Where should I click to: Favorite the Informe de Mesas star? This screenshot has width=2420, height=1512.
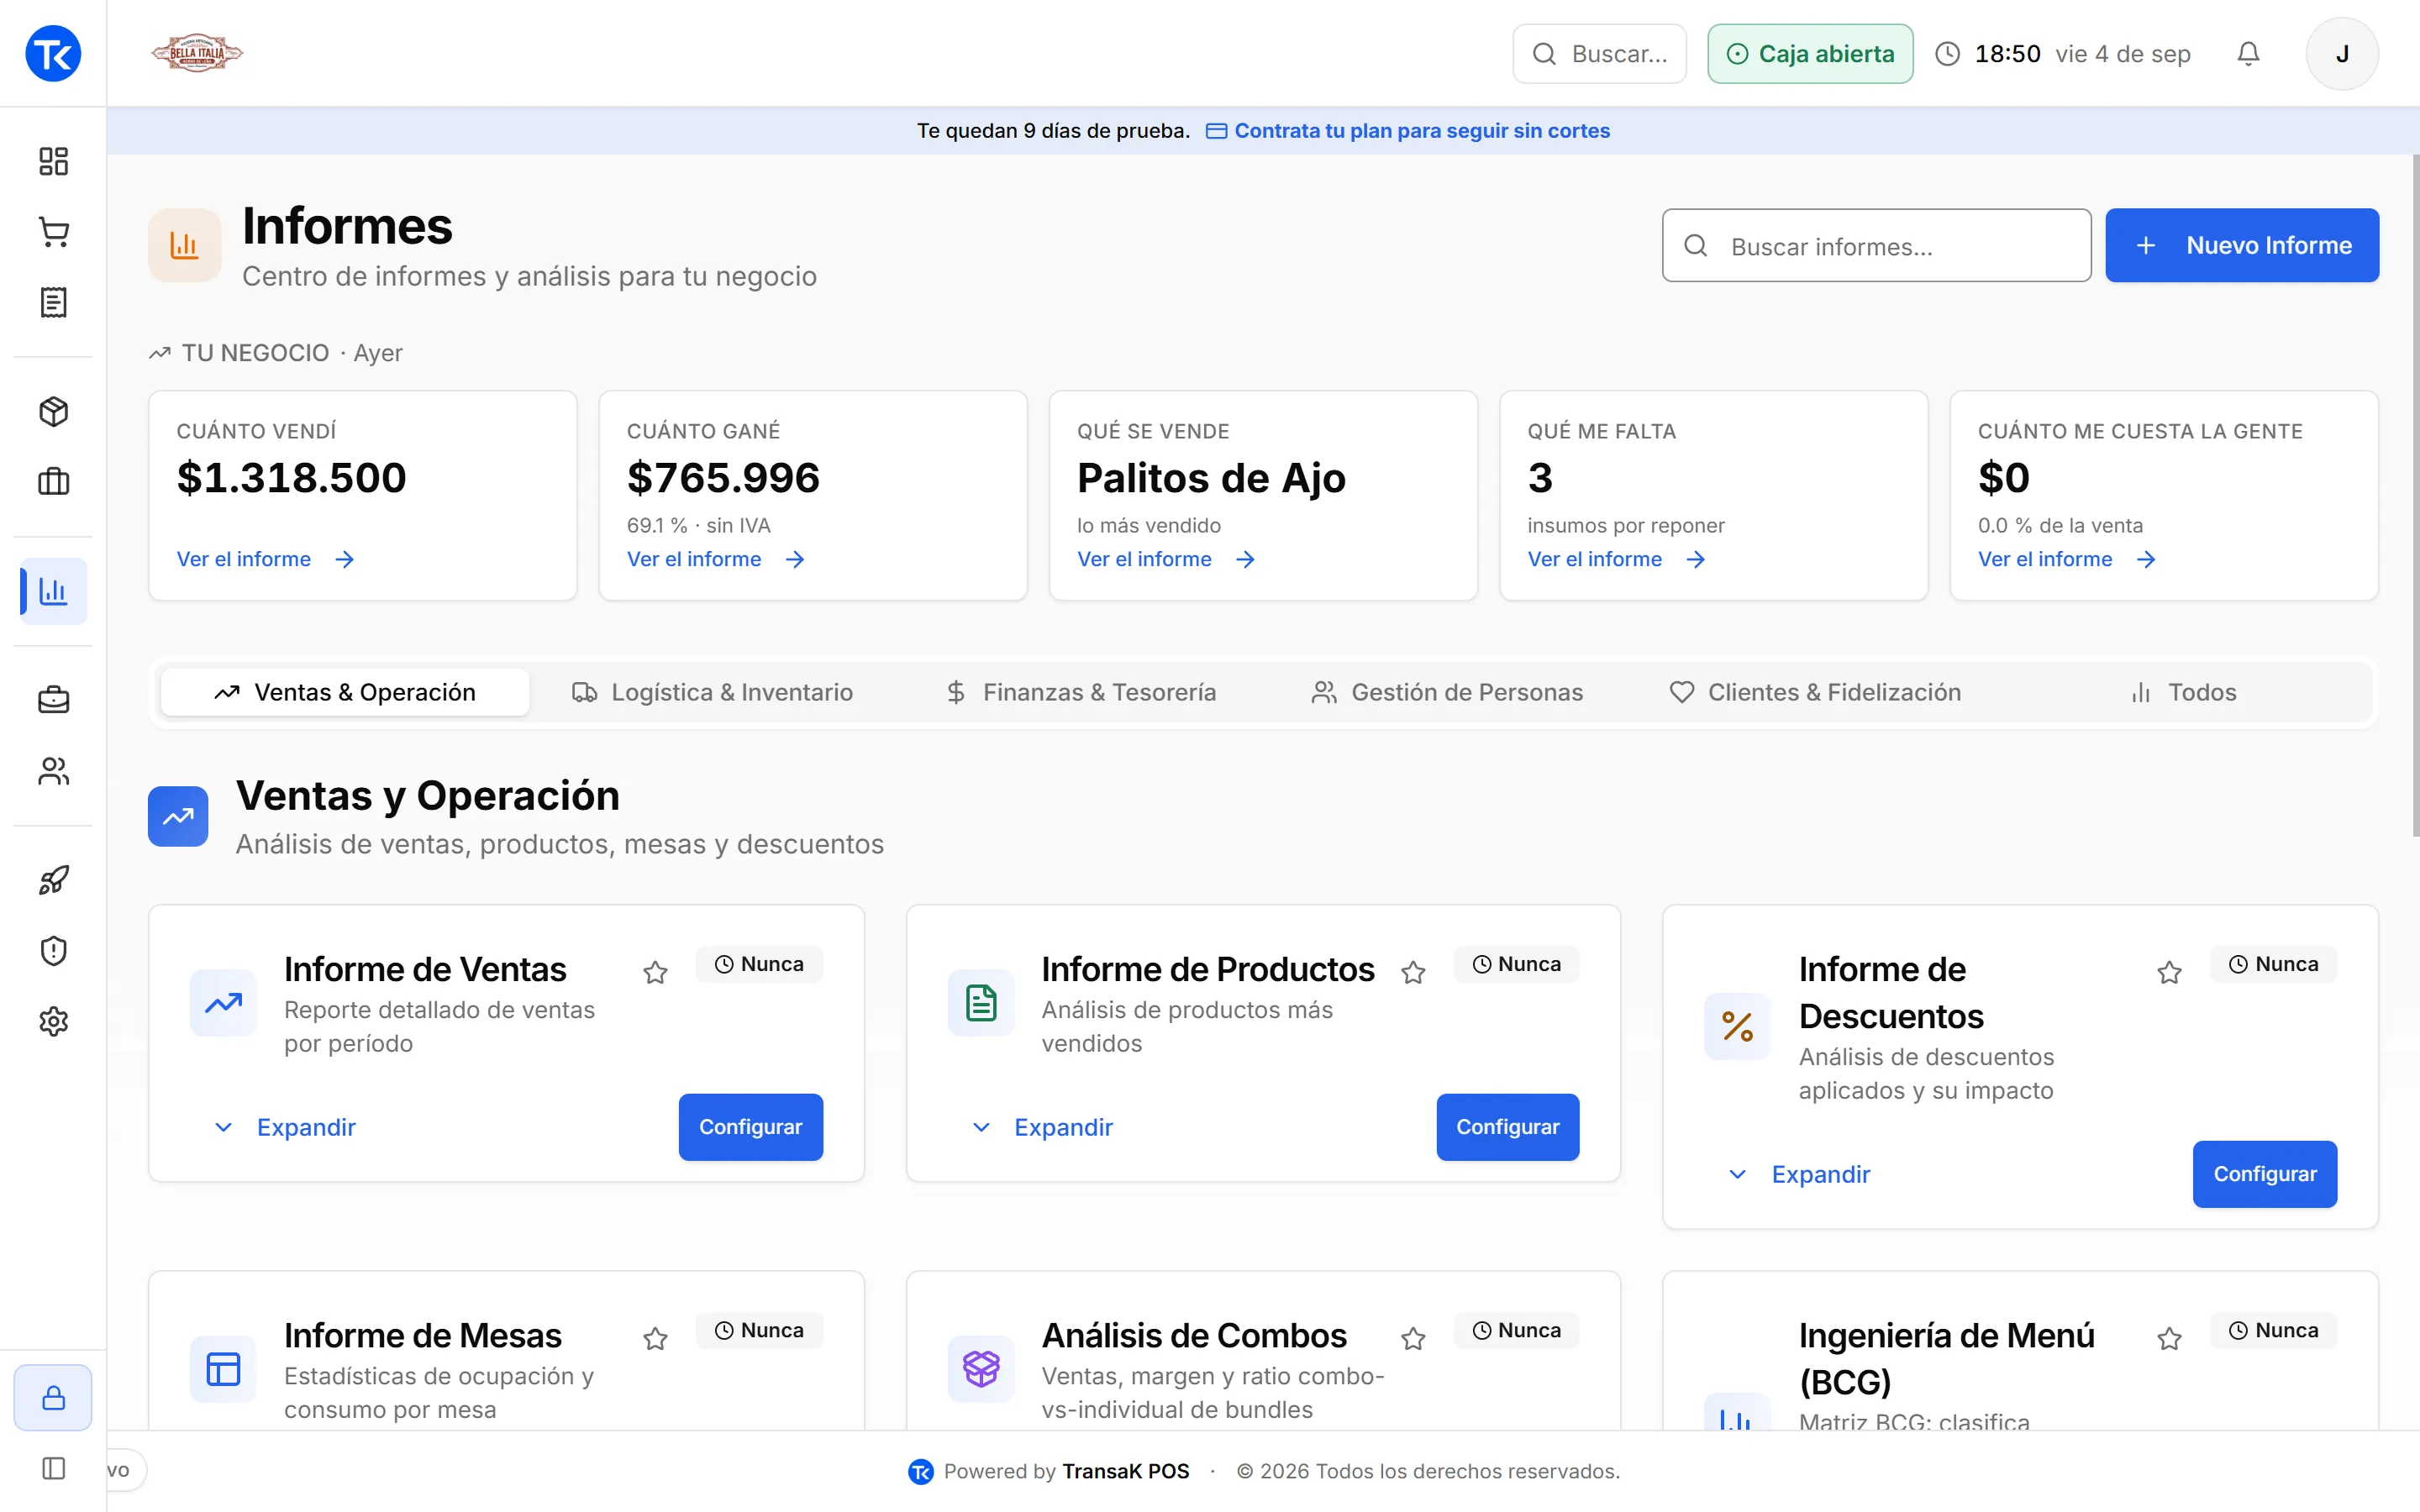click(655, 1338)
